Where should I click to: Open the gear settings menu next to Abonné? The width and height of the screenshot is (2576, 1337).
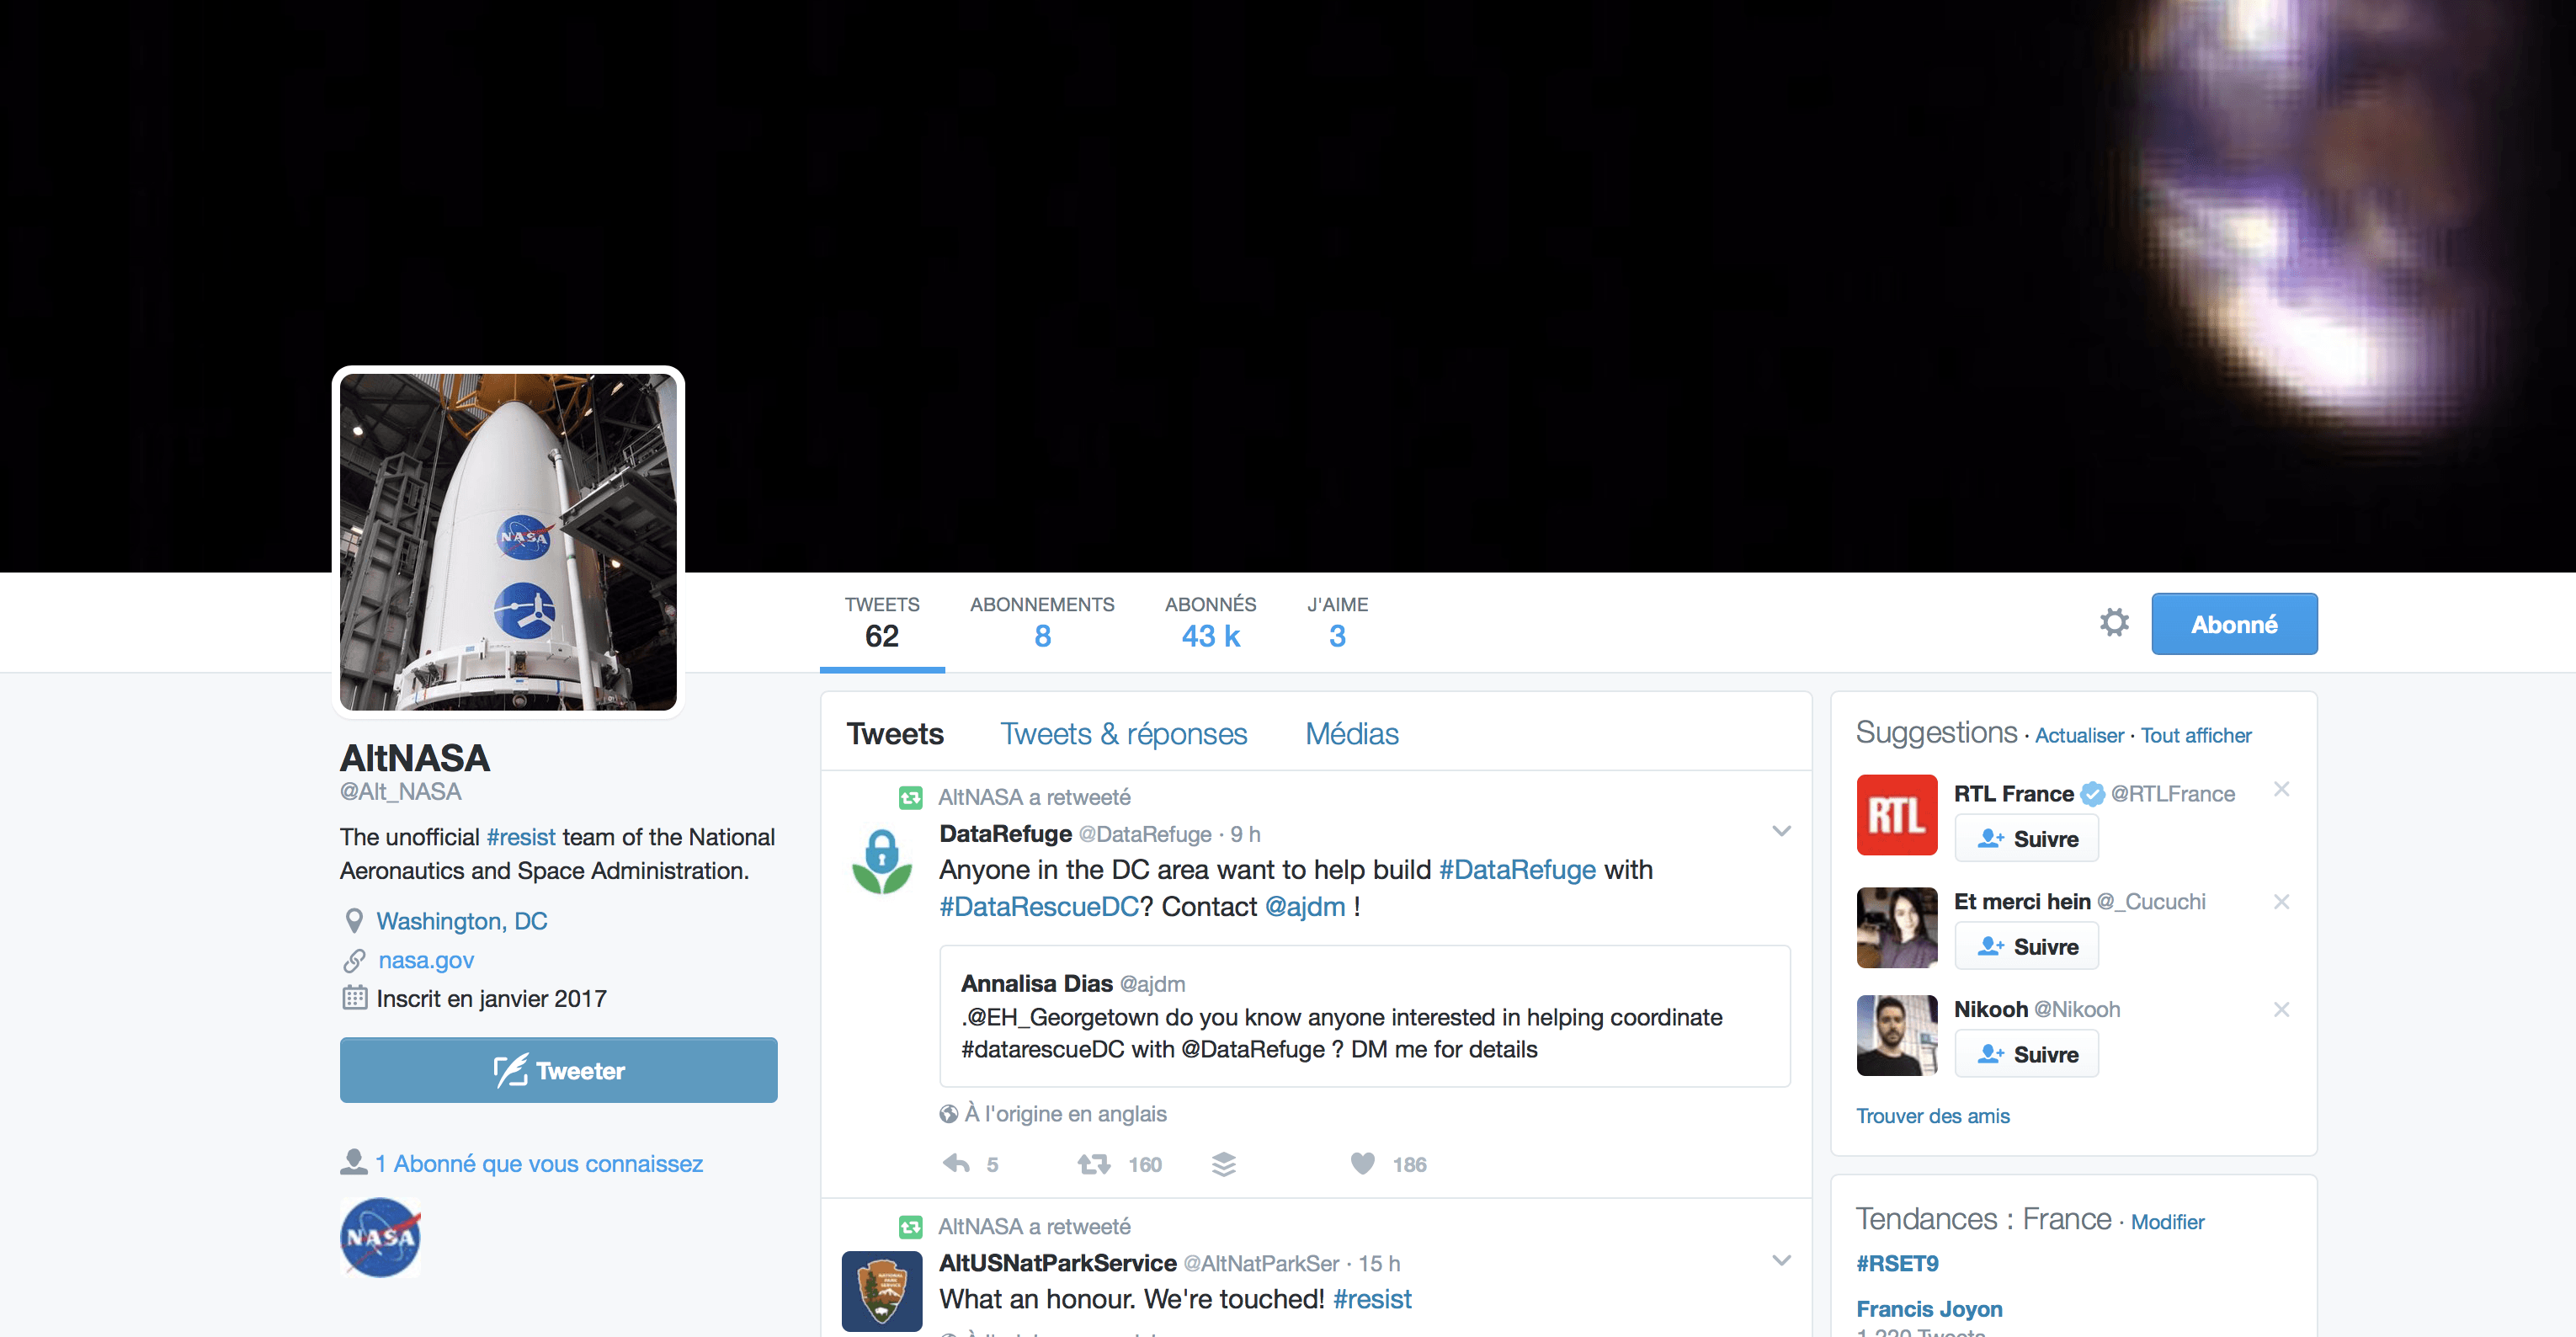point(2114,623)
